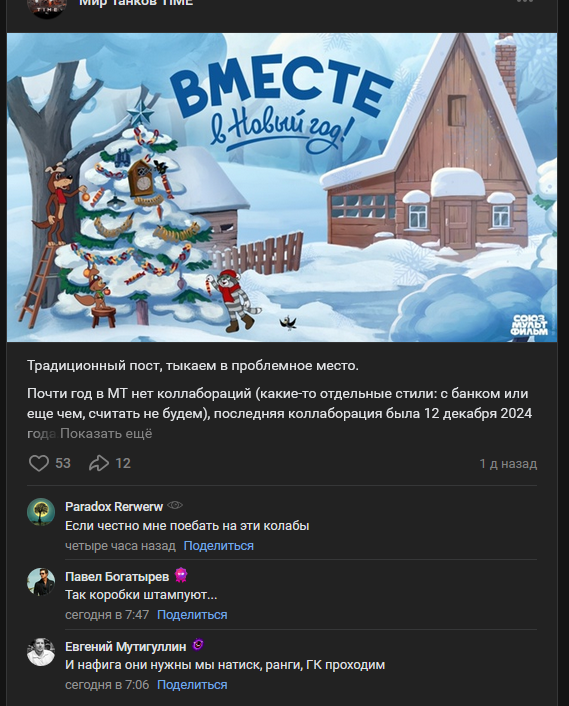
Task: Open the three-dot post options menu
Action: pos(525,1)
